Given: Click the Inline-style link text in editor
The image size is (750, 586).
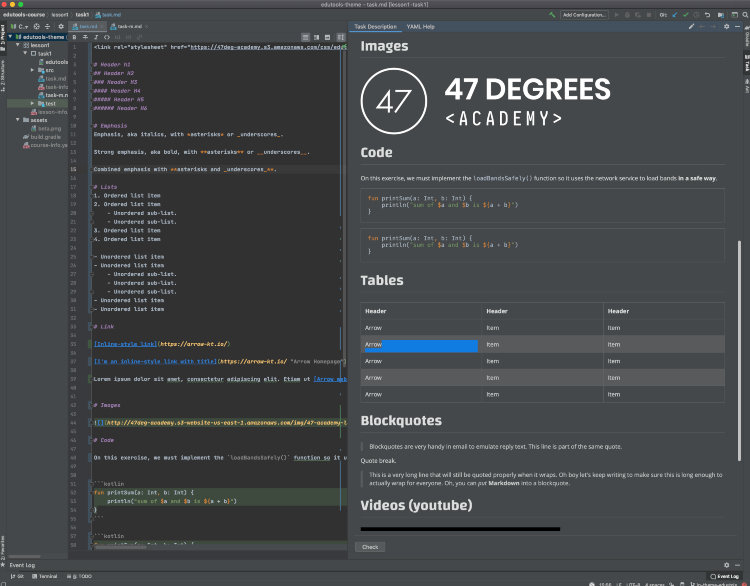Looking at the screenshot, I should click(125, 344).
